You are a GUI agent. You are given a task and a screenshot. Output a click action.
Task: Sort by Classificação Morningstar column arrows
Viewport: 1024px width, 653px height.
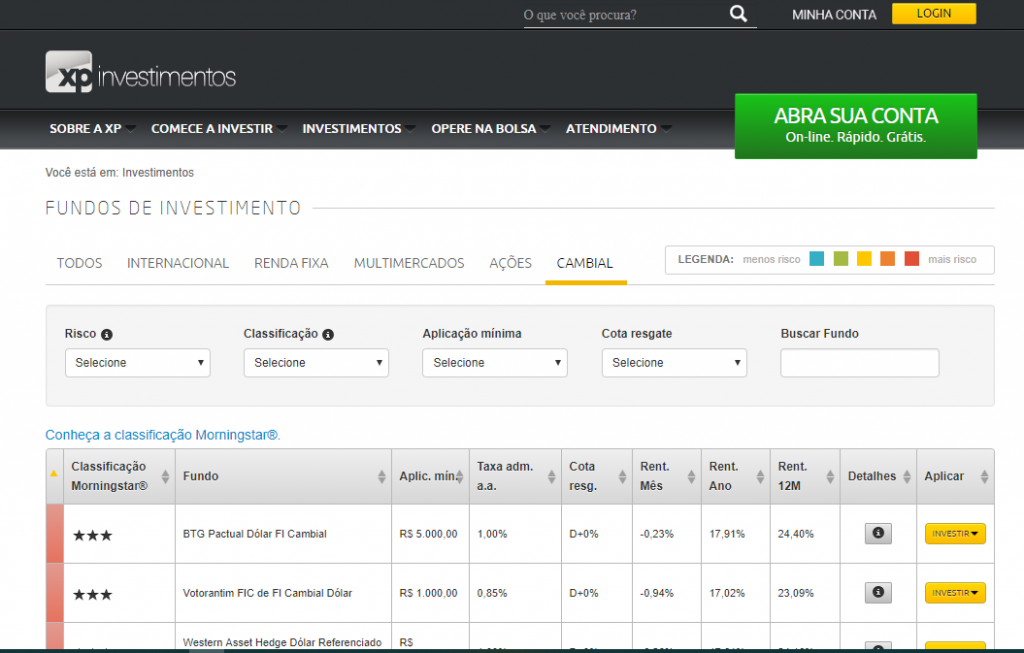(165, 477)
